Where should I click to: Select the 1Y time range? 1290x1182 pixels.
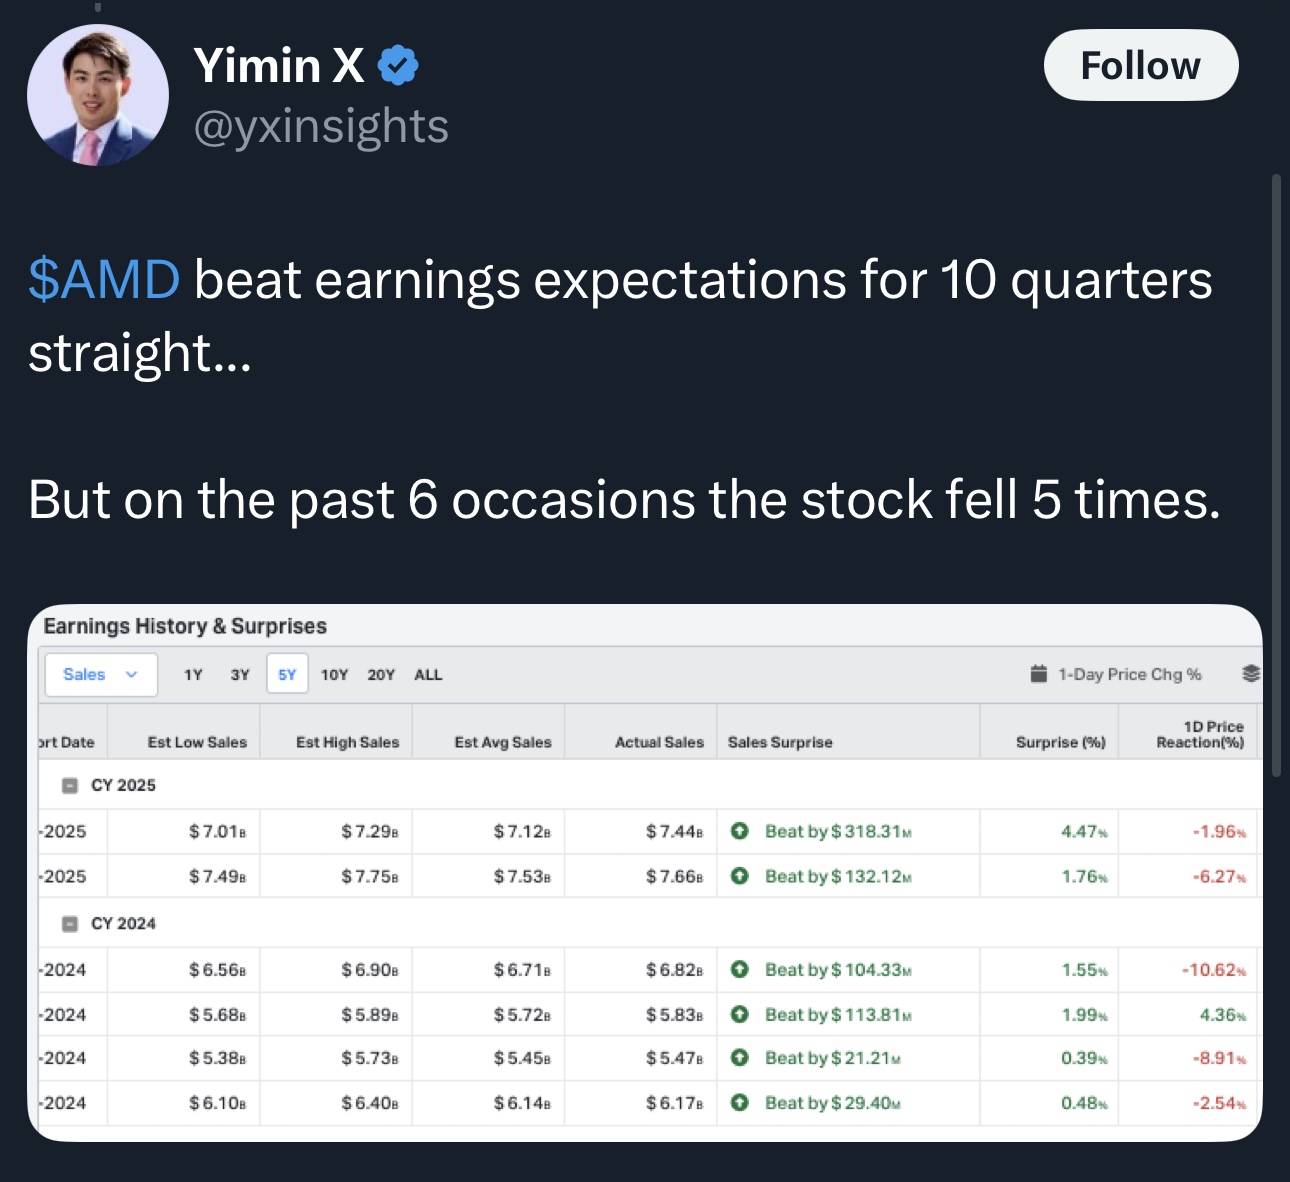tap(193, 675)
